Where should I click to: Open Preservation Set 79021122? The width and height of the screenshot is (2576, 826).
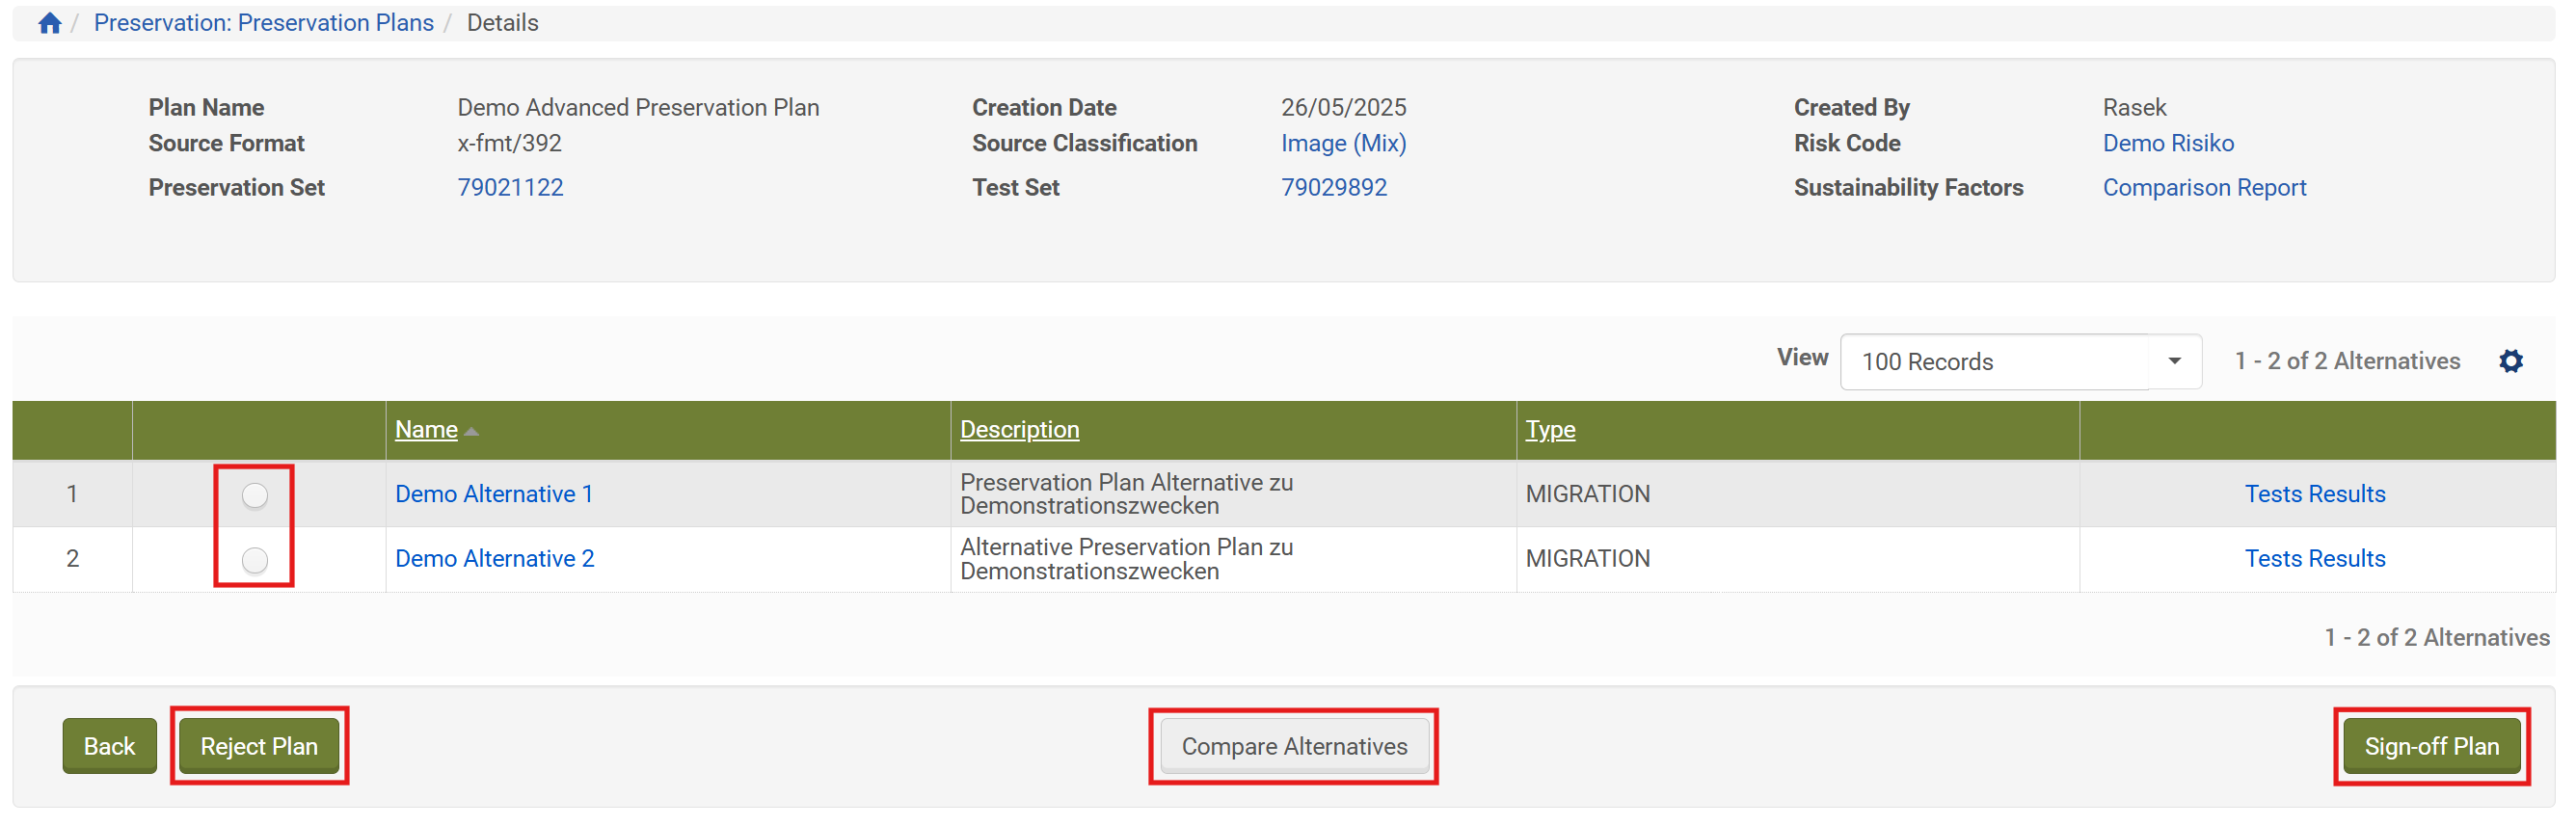[510, 188]
